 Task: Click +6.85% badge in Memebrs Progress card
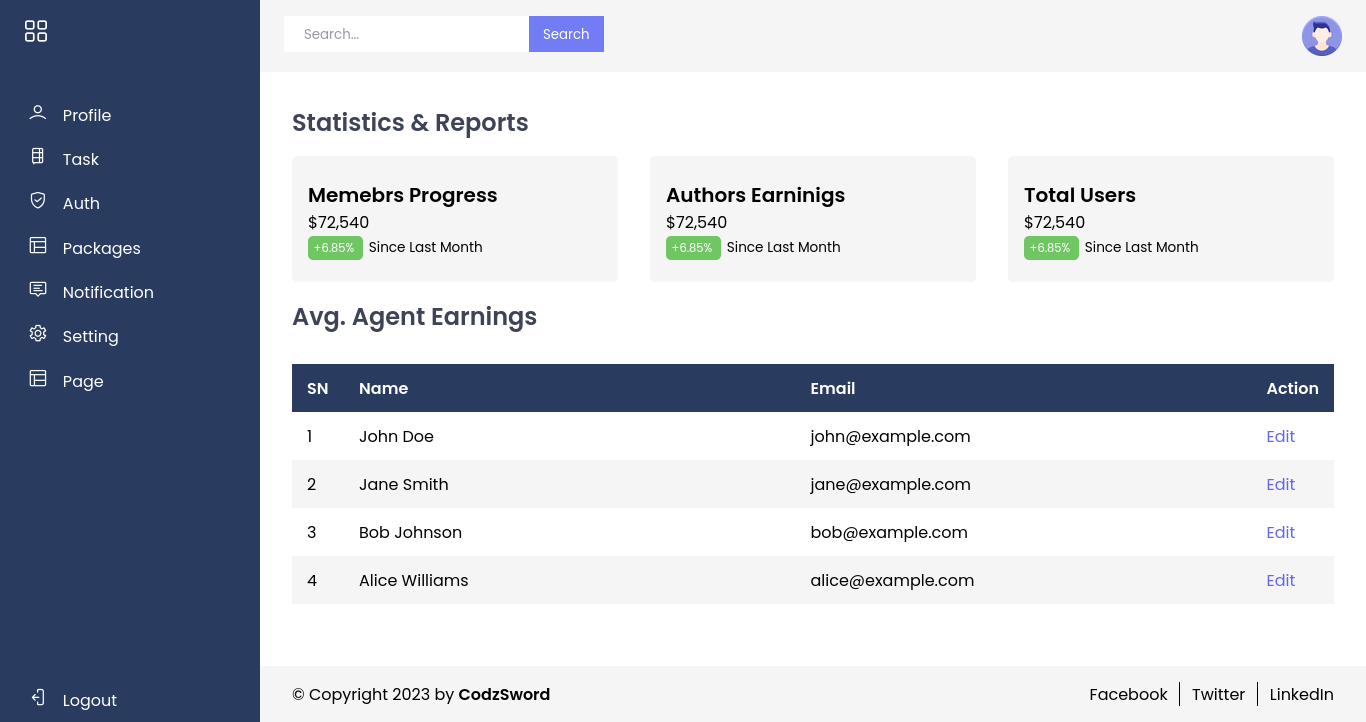pyautogui.click(x=335, y=248)
